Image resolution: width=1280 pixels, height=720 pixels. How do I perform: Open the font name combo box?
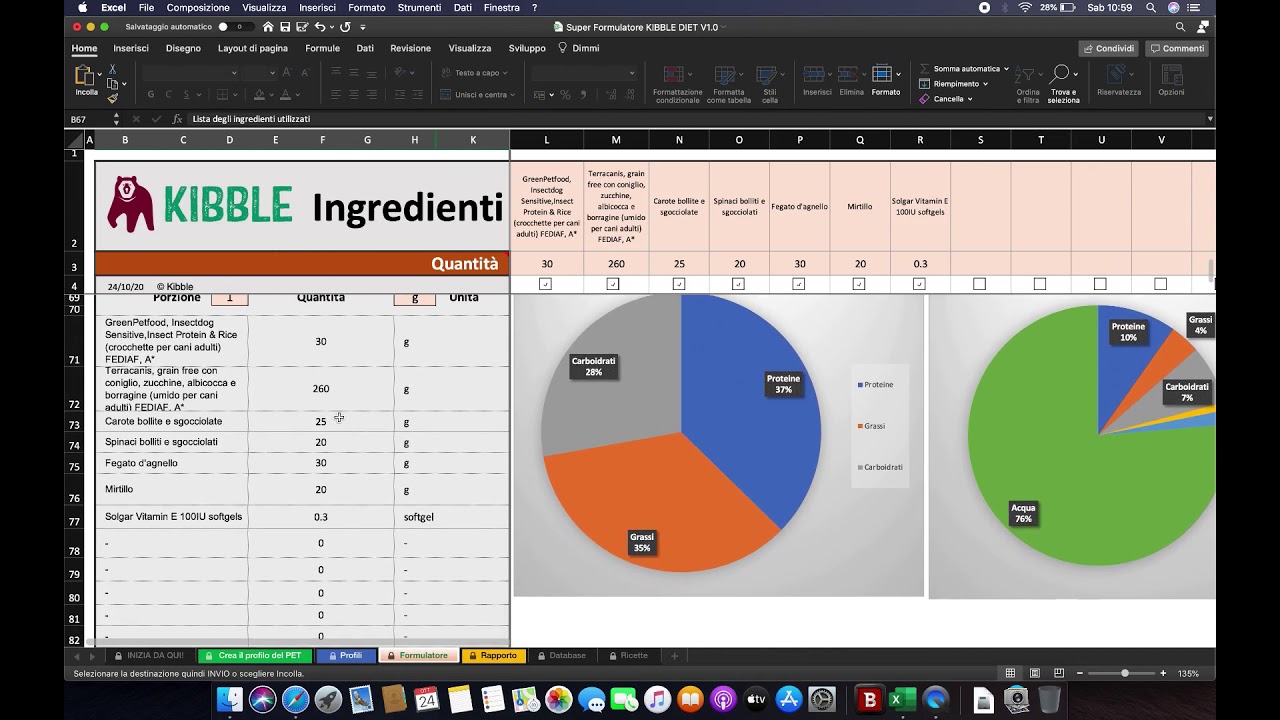(191, 73)
